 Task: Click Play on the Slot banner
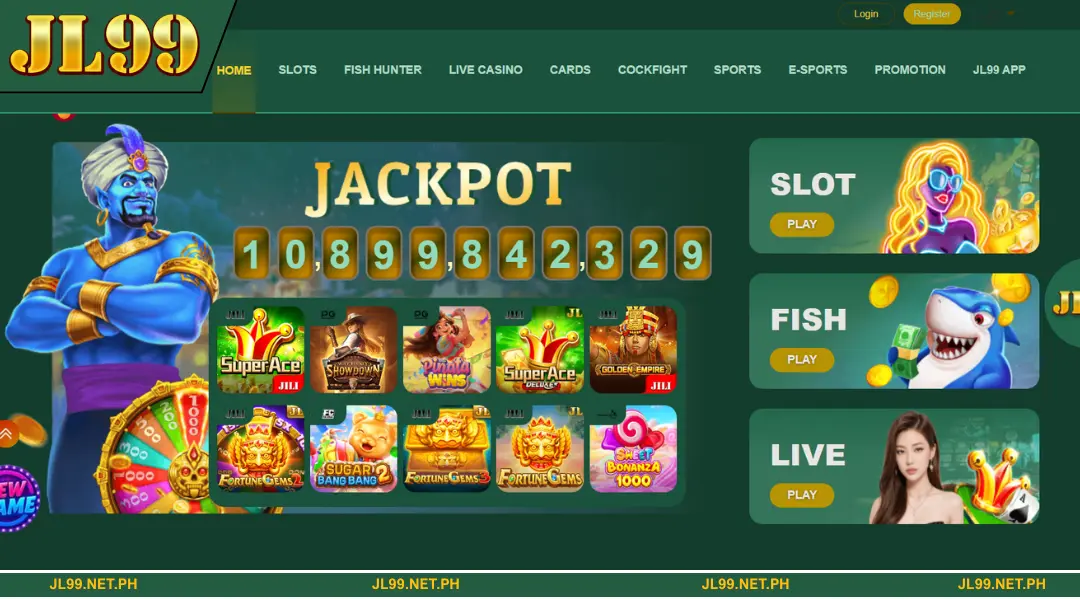pyautogui.click(x=802, y=225)
